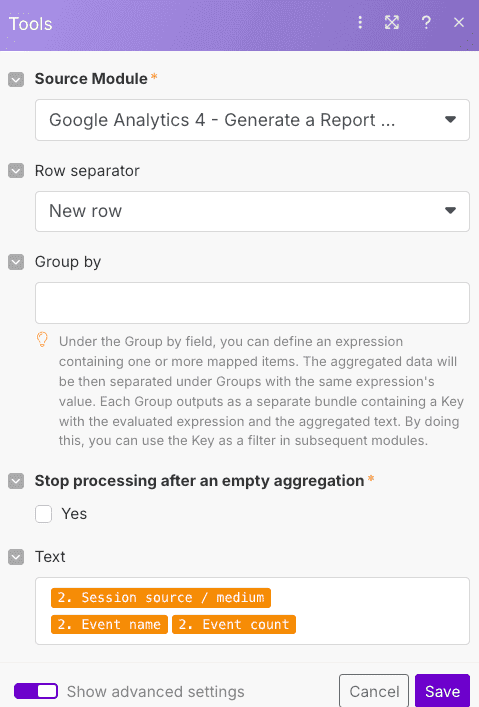This screenshot has width=479, height=707.
Task: Close the Tools dialog
Action: pyautogui.click(x=459, y=22)
